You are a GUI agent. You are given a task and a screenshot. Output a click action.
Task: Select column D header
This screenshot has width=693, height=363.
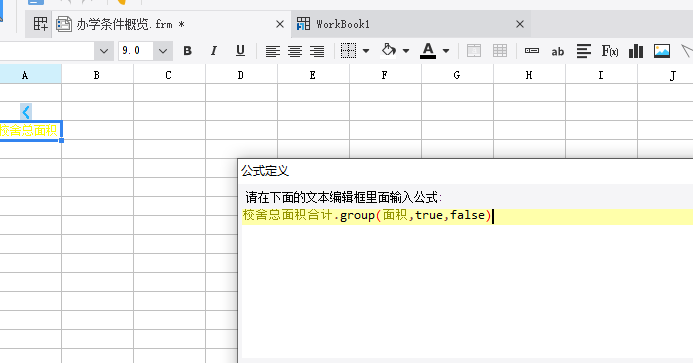click(241, 75)
